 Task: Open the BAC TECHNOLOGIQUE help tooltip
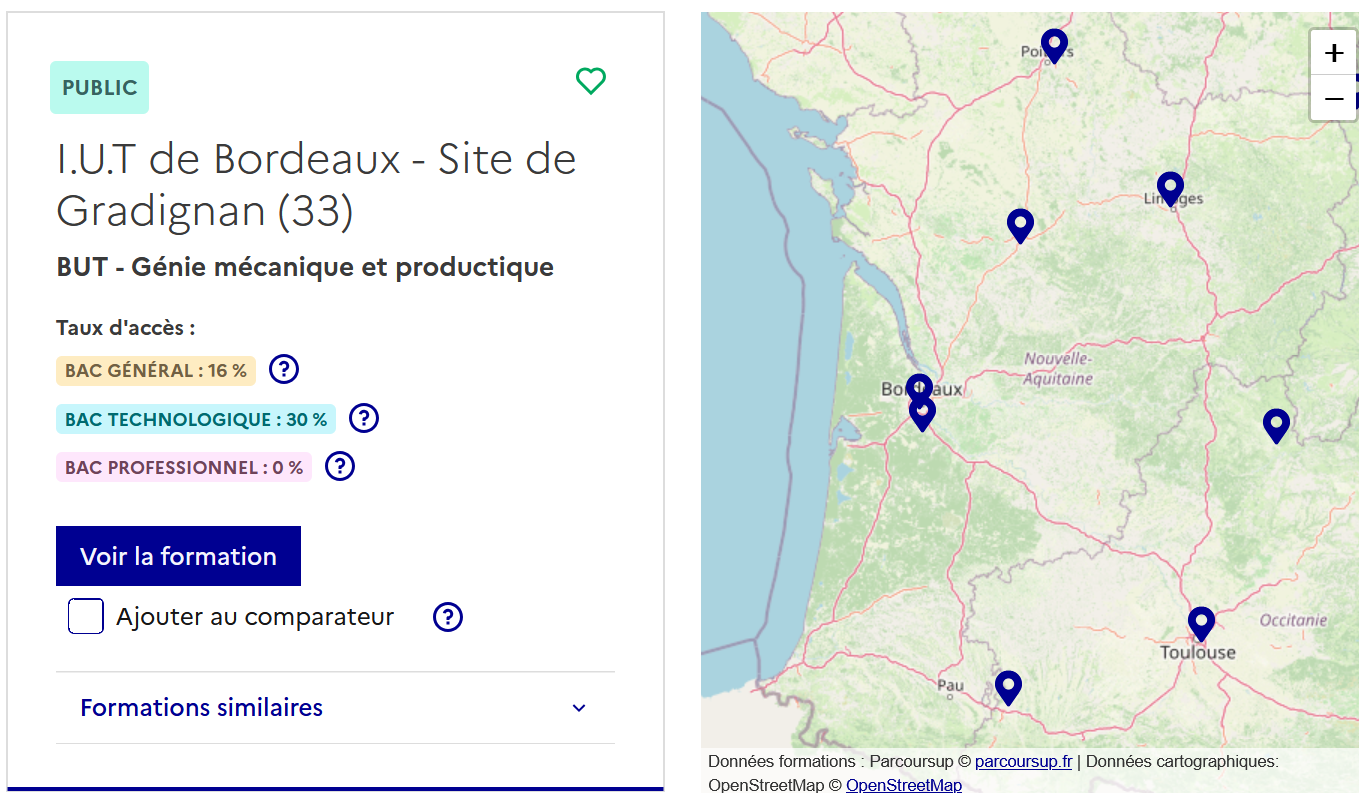tap(363, 418)
